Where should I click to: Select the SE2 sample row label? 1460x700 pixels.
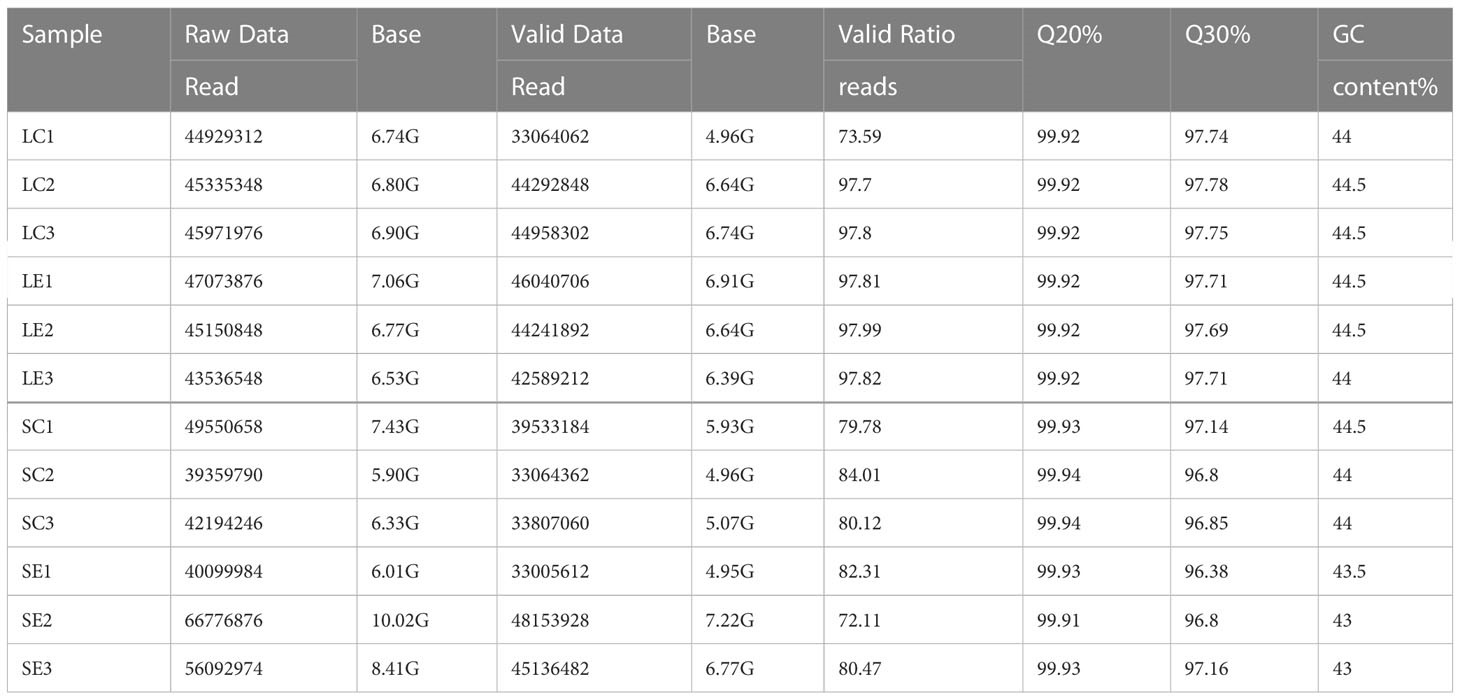pos(39,620)
